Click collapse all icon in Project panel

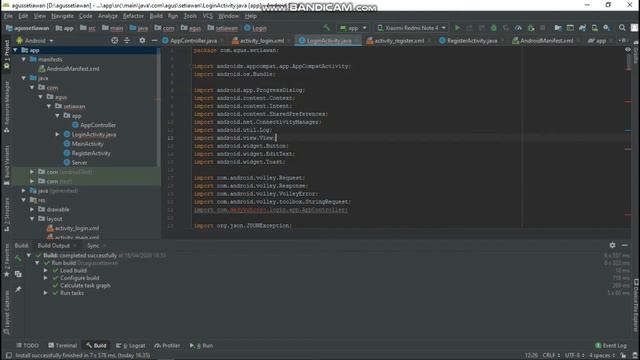click(x=127, y=40)
